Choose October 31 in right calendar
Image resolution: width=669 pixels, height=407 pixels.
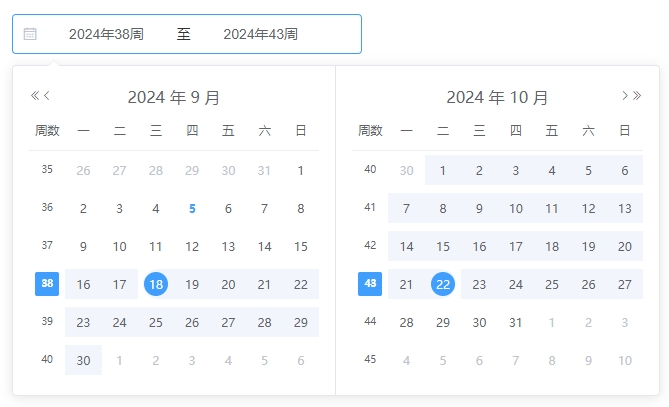515,323
